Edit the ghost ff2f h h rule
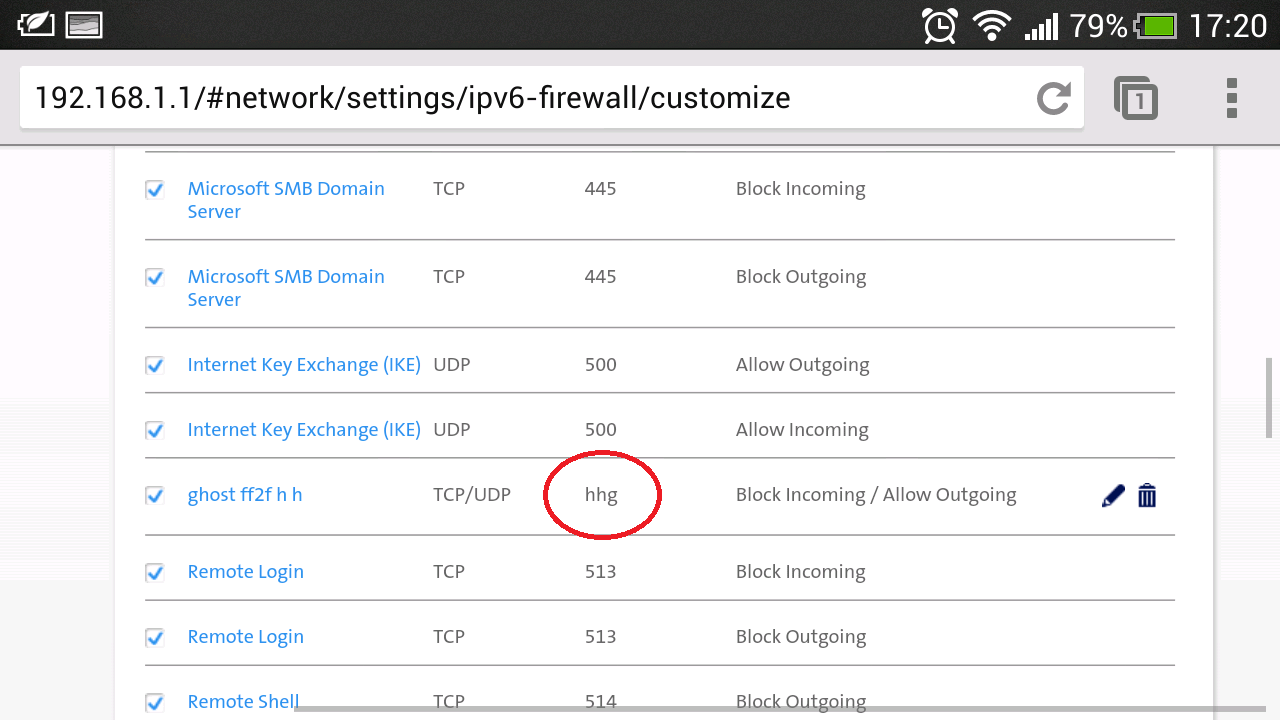Image resolution: width=1280 pixels, height=720 pixels. (1112, 495)
